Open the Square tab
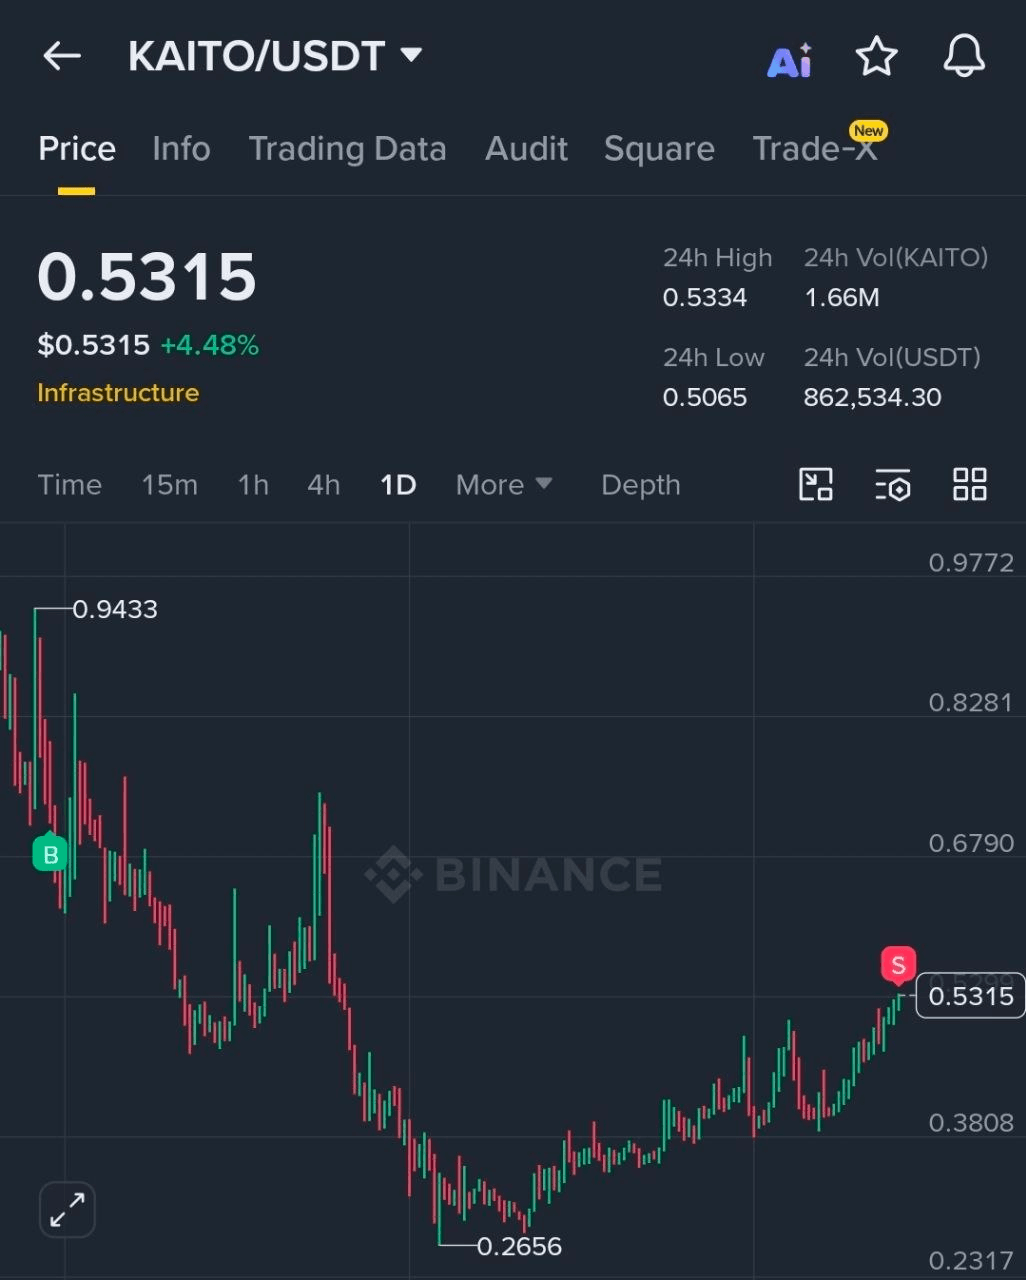Image resolution: width=1026 pixels, height=1280 pixels. point(659,149)
